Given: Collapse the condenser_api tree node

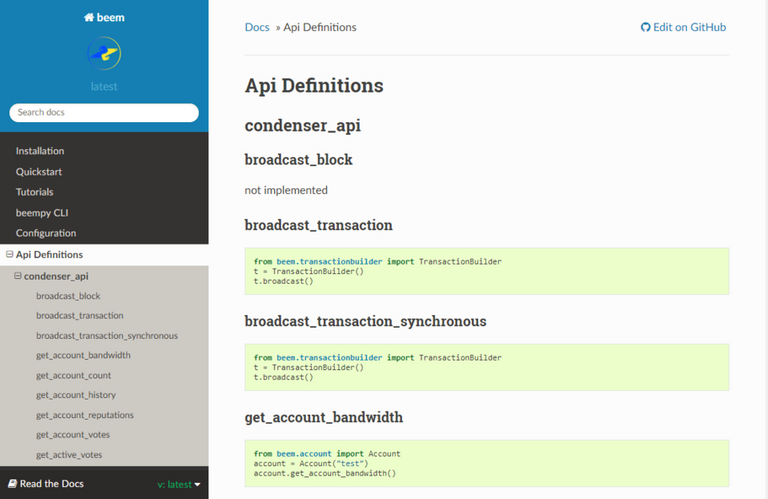Looking at the screenshot, I should 17,276.
